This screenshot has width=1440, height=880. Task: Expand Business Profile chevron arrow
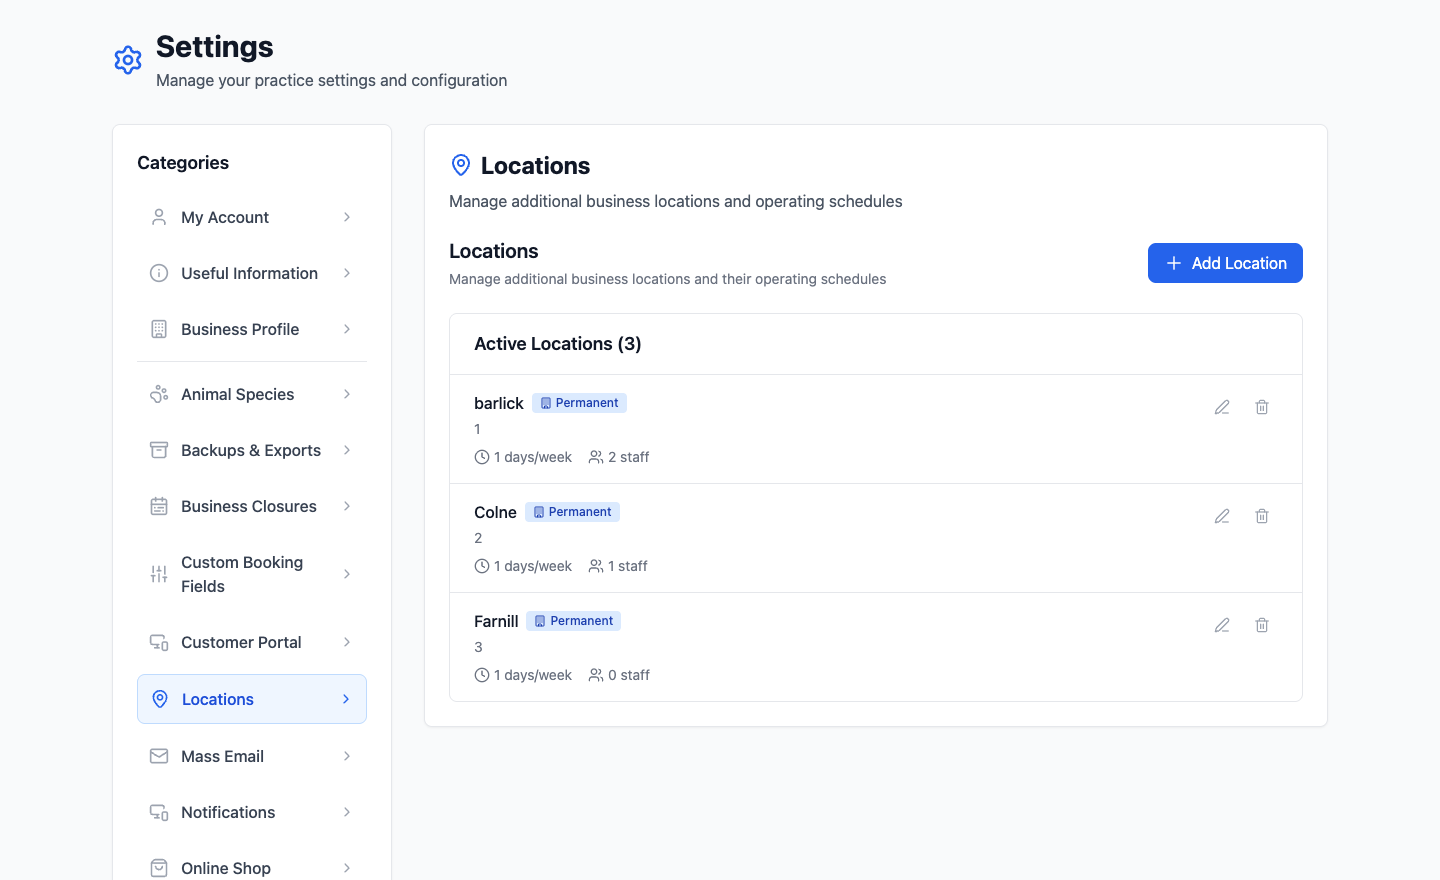click(347, 329)
